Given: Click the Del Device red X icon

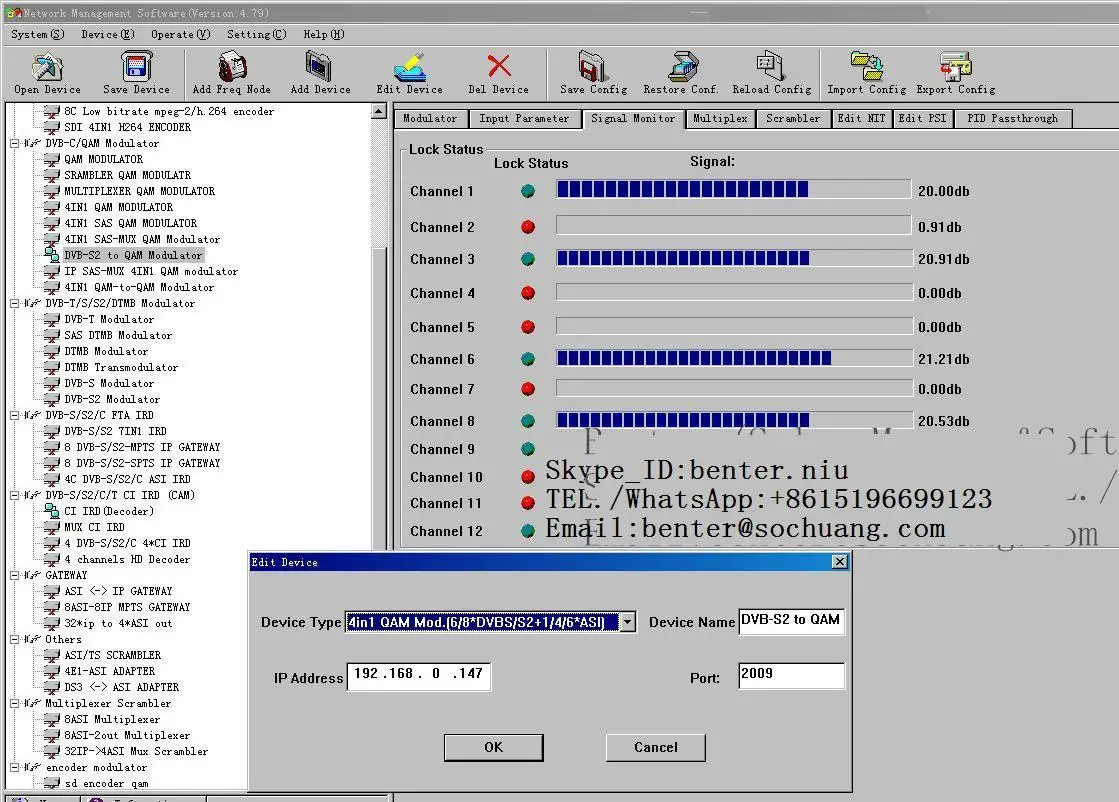Looking at the screenshot, I should tap(498, 67).
